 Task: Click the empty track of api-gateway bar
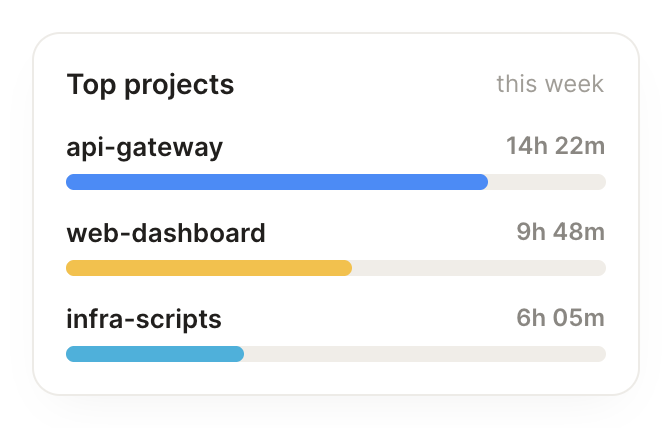[x=547, y=182]
